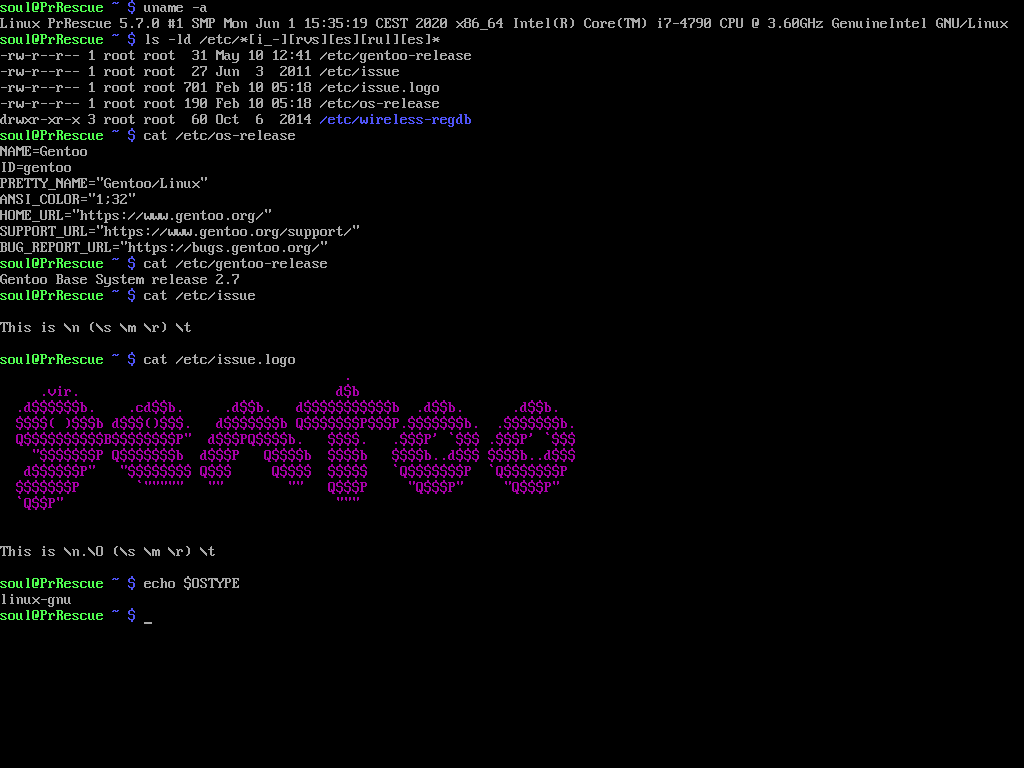Click the '/etc/issue' path dated Jun 3 2011

pyautogui.click(x=359, y=72)
